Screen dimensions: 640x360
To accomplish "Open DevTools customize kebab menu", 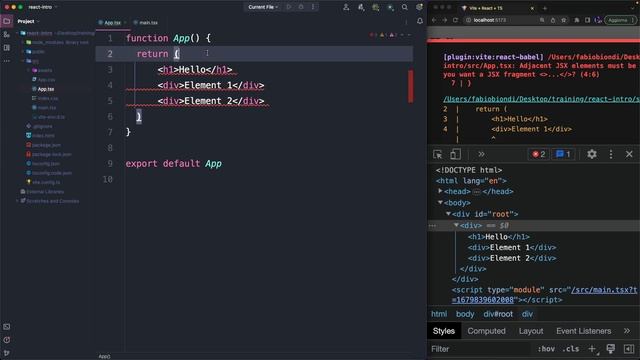I will (x=611, y=154).
